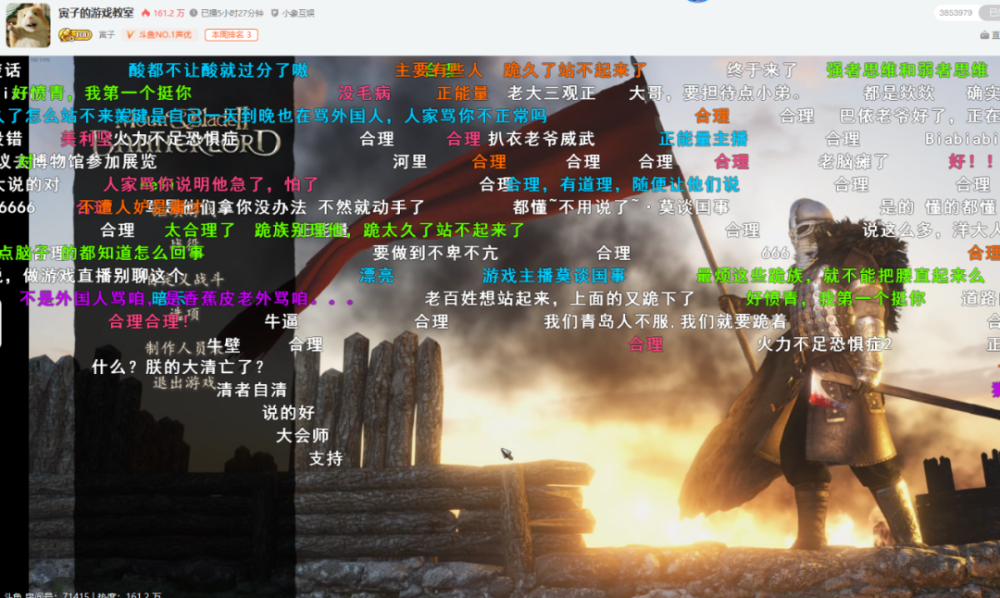1000x598 pixels.
Task: Click the 161.2 万 popularity value
Action: click(168, 13)
